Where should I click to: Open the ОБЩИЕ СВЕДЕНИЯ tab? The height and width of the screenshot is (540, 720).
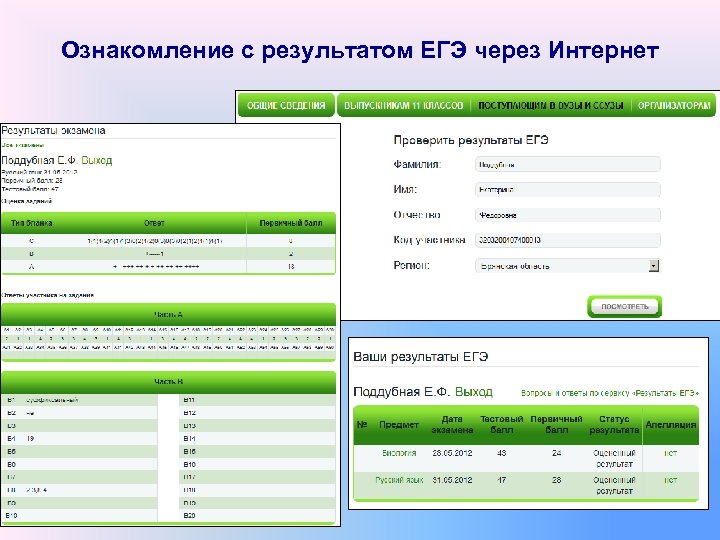tap(286, 105)
